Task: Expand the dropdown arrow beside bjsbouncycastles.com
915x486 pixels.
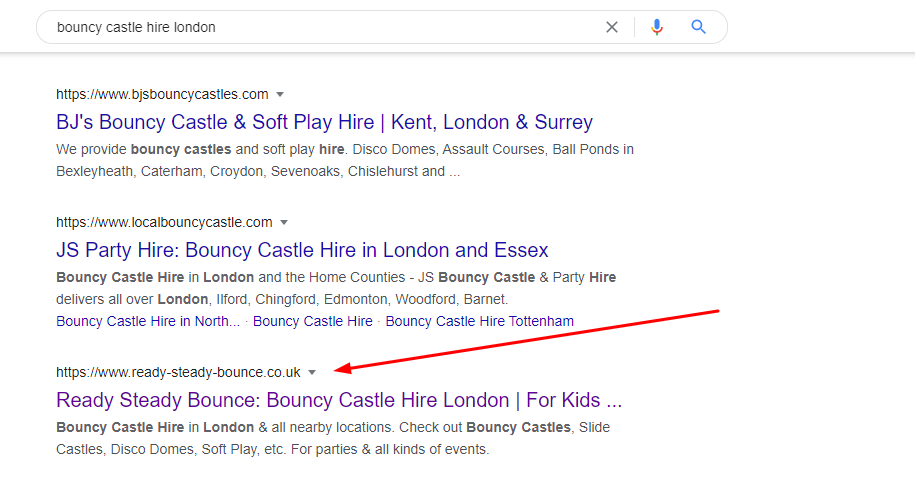Action: tap(280, 95)
